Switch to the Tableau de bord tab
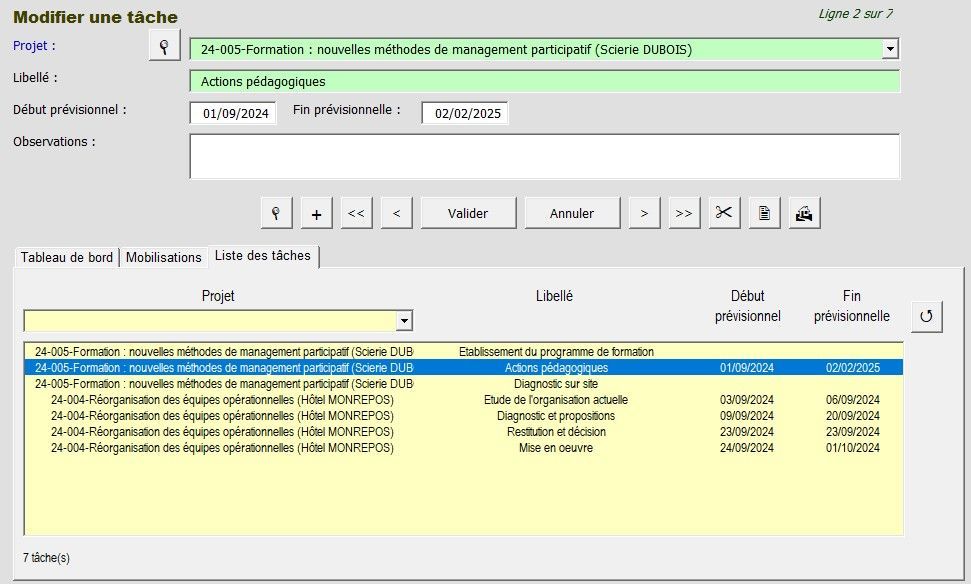This screenshot has height=584, width=971. pos(67,257)
